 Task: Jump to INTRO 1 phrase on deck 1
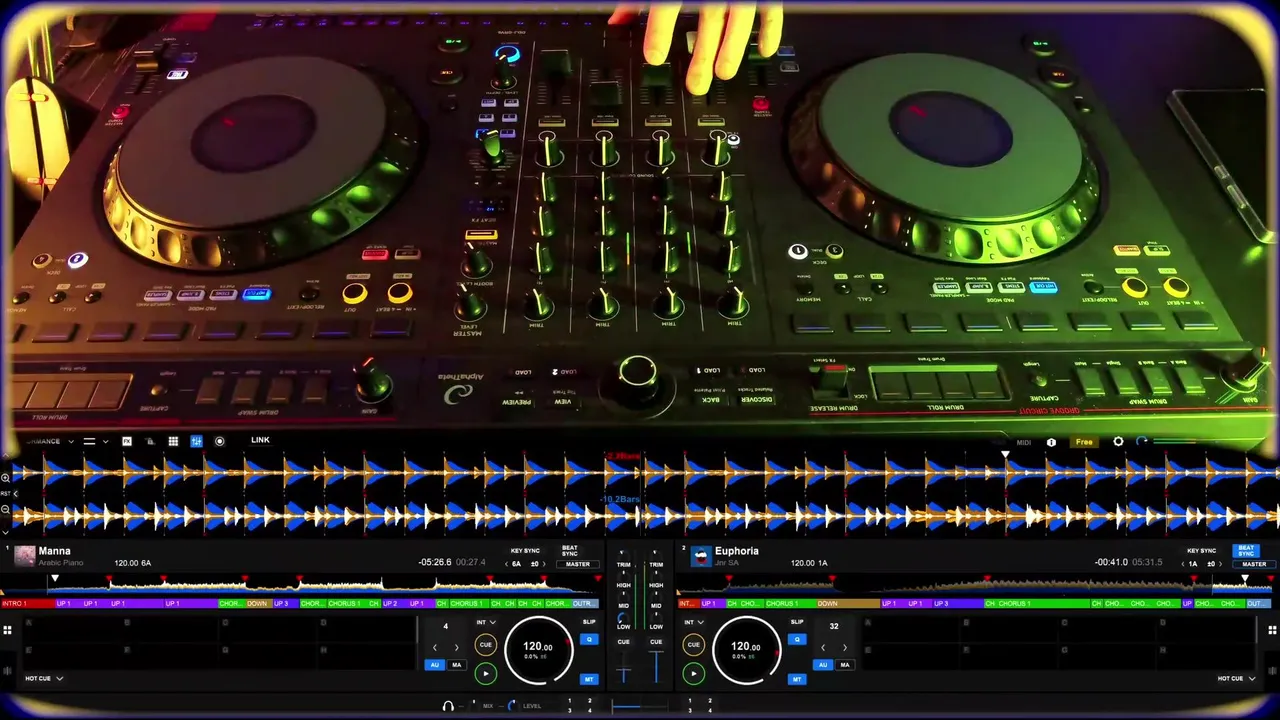pos(27,604)
